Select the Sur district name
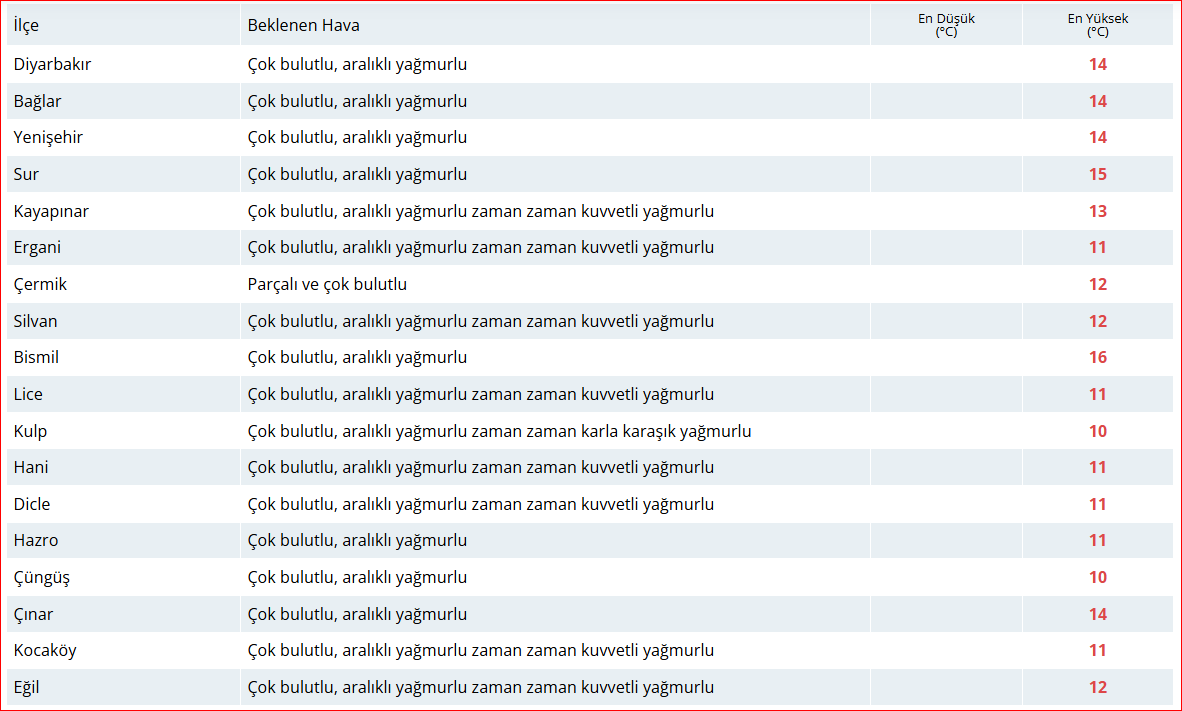The image size is (1182, 711). click(x=26, y=174)
